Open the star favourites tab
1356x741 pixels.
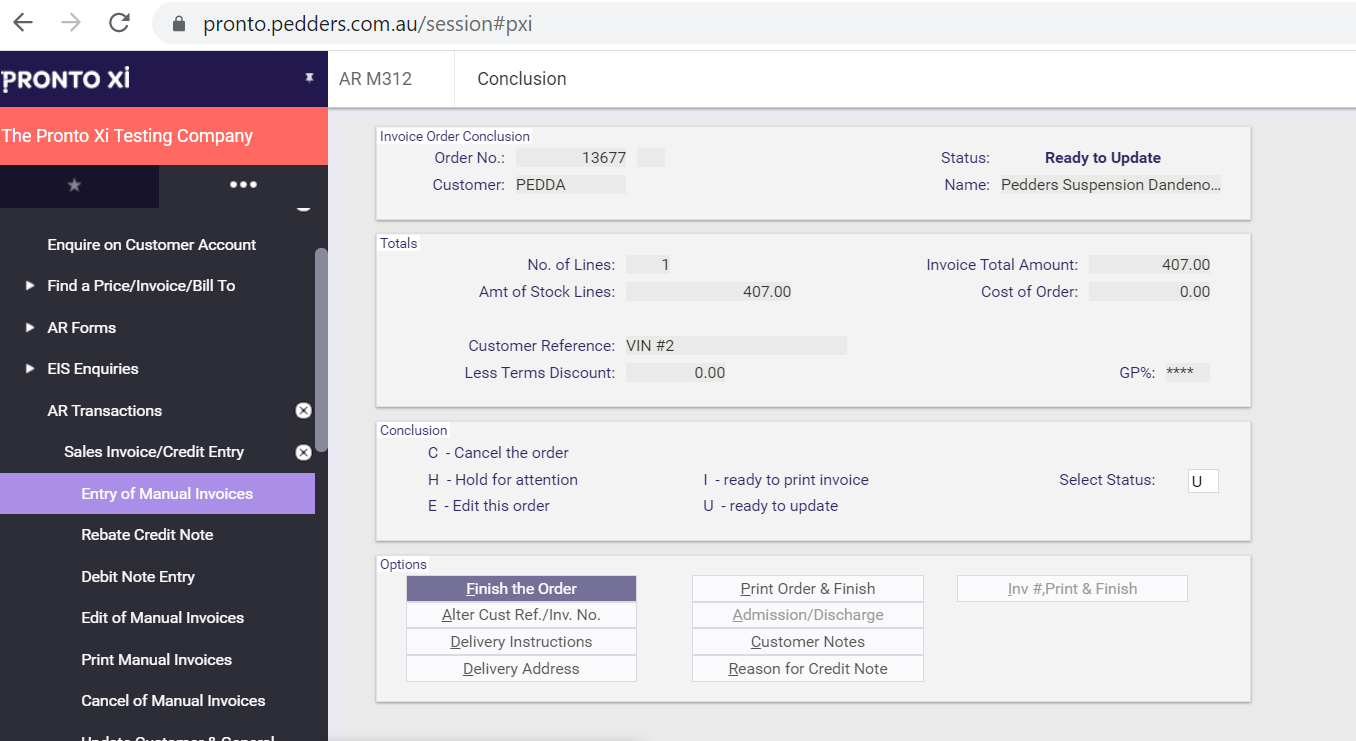[x=74, y=185]
